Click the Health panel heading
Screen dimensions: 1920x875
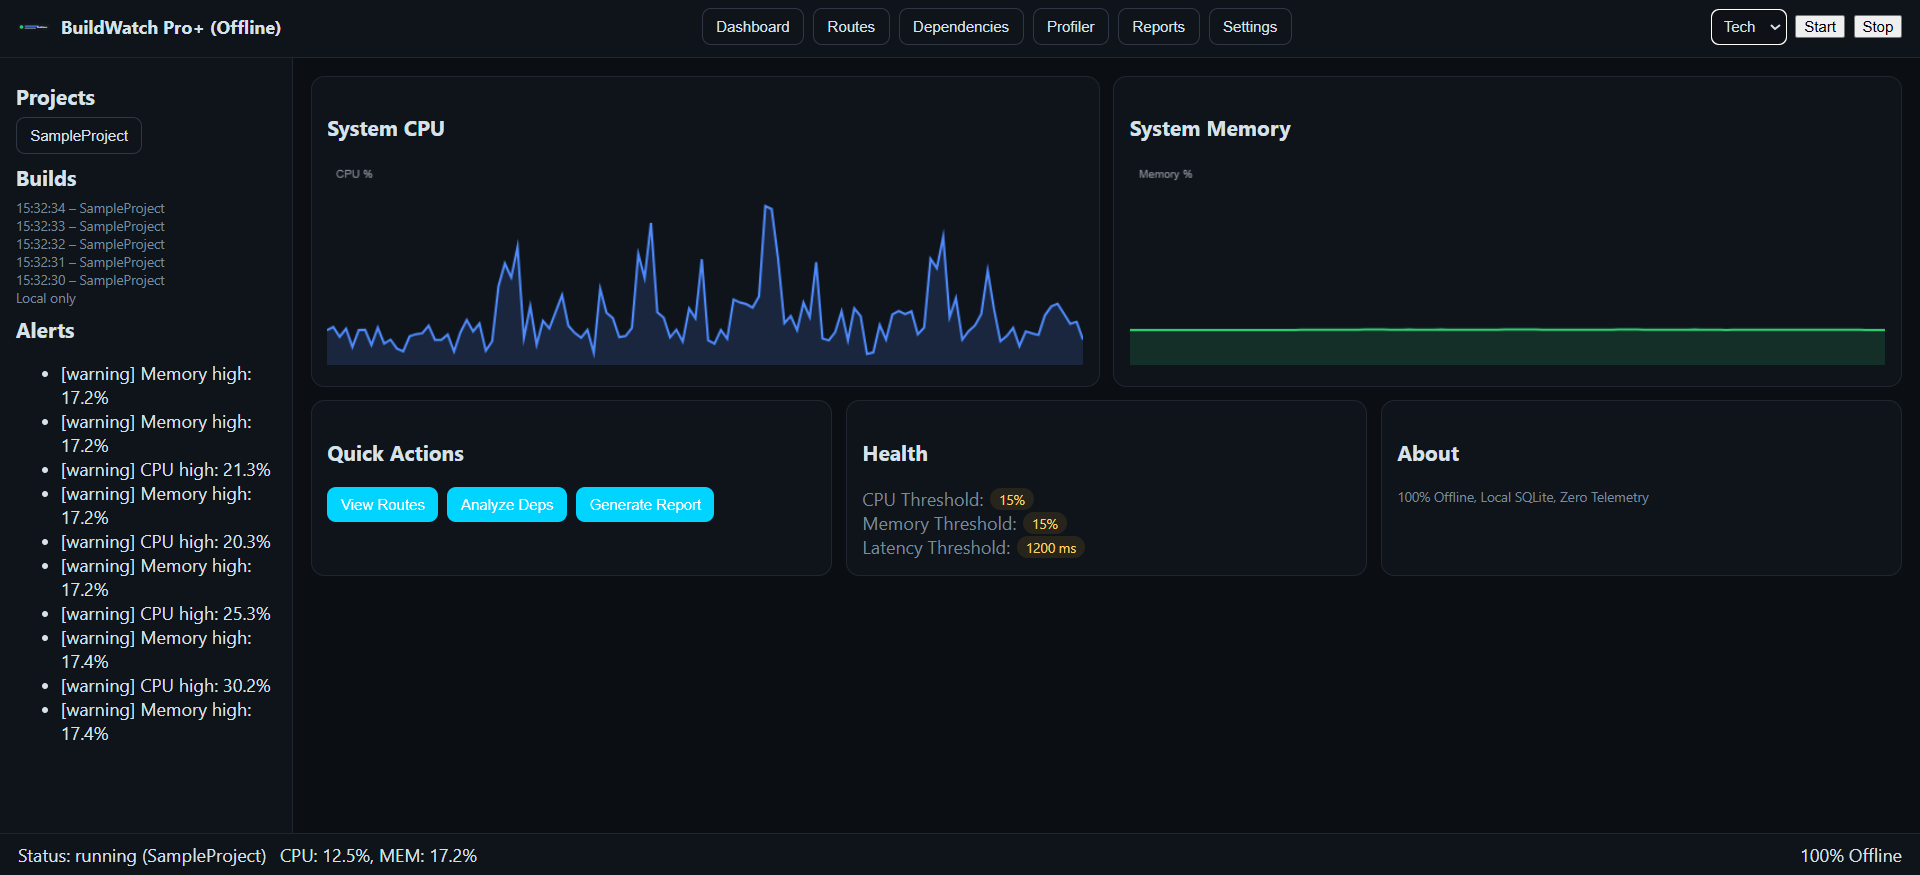point(895,454)
